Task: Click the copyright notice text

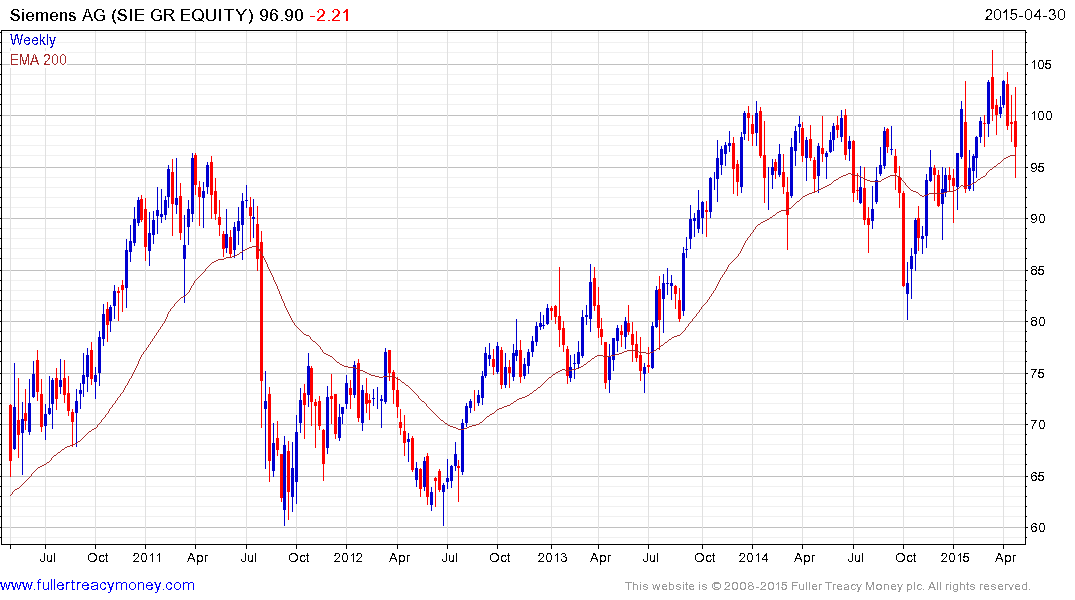Action: [828, 586]
